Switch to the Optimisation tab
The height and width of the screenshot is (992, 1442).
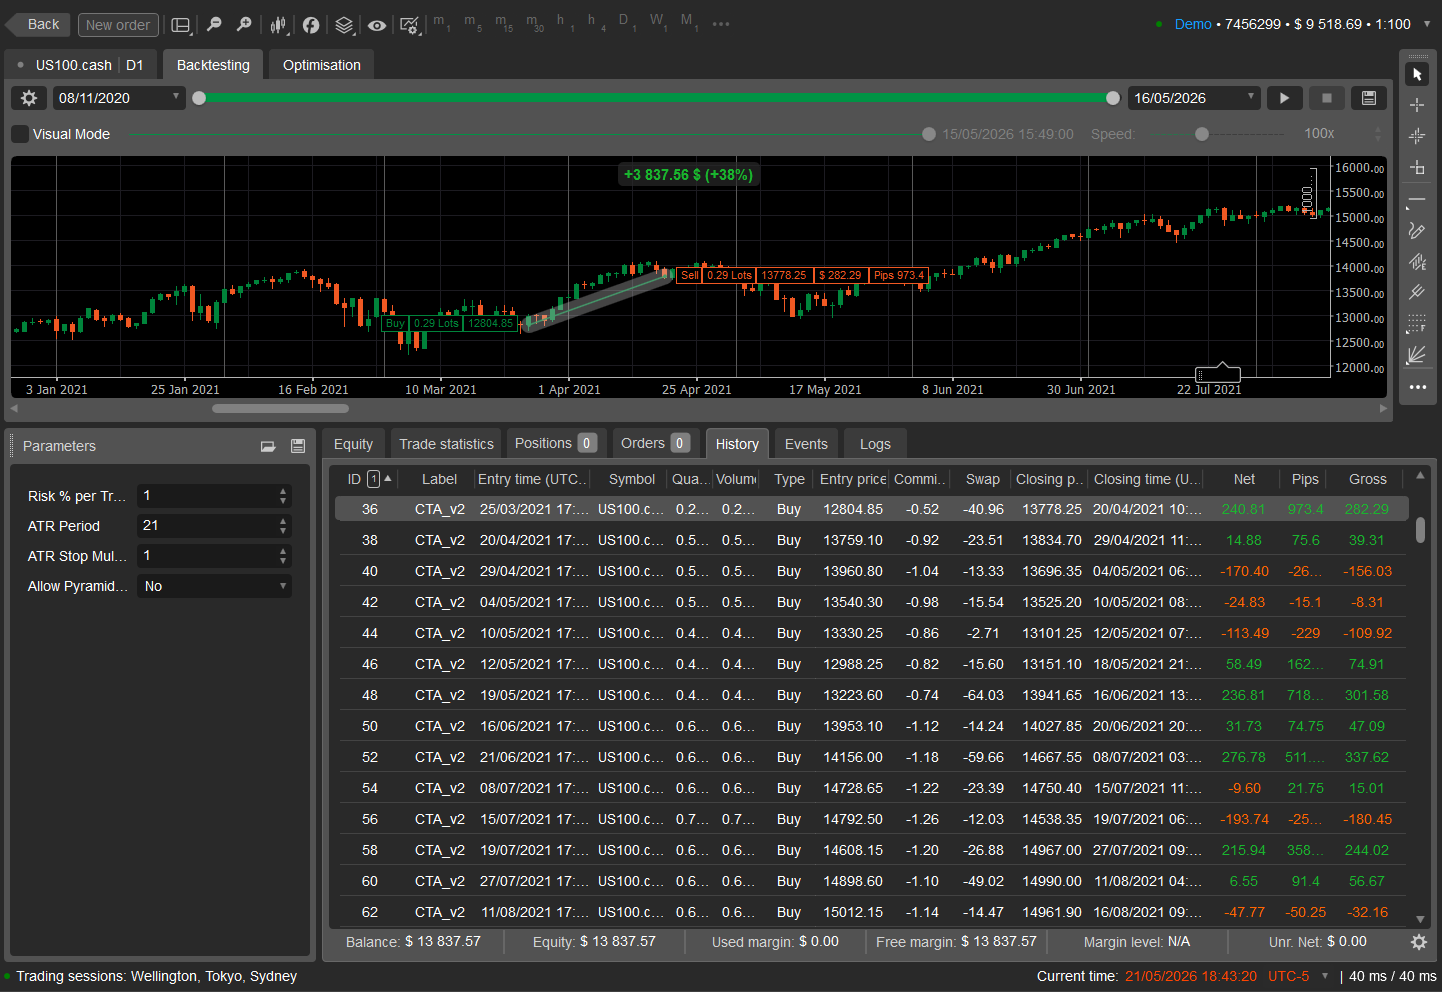point(322,65)
